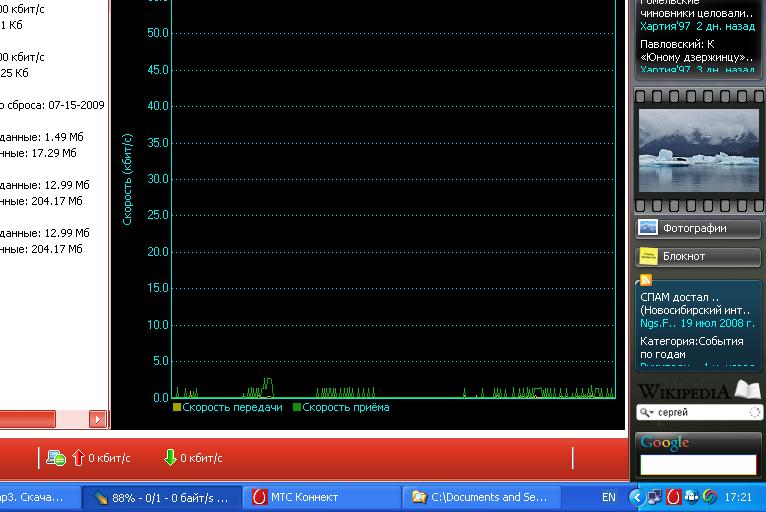Open the Павловский news headline
The width and height of the screenshot is (766, 512).
[696, 51]
